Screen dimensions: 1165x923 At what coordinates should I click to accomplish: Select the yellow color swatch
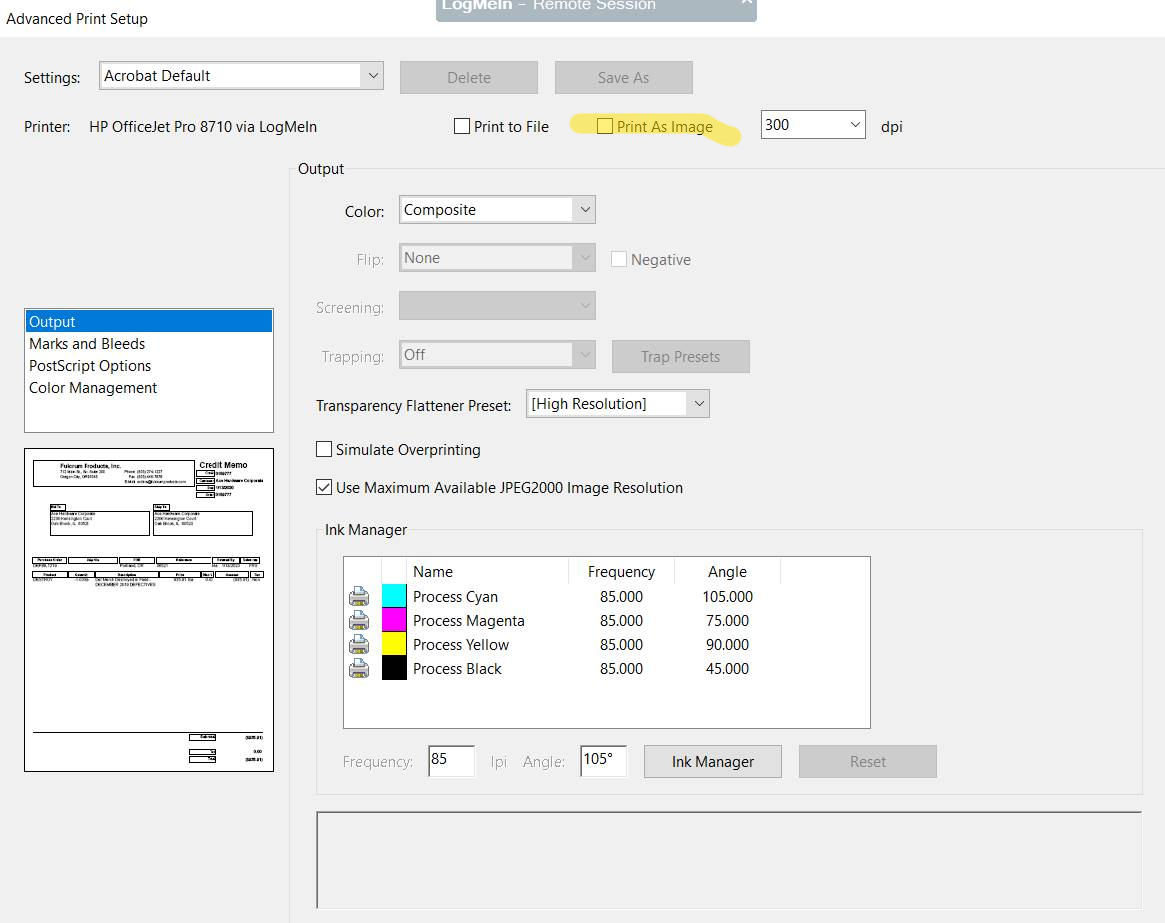[x=394, y=644]
